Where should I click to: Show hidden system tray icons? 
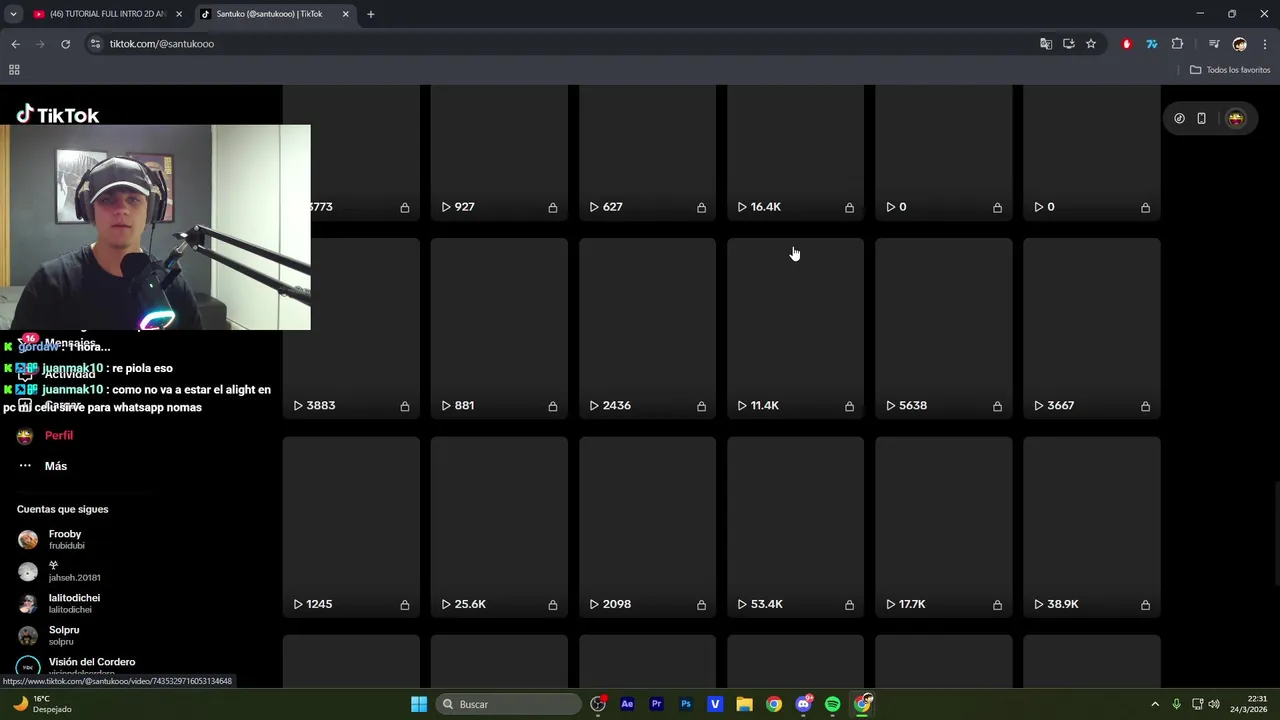tap(1155, 704)
